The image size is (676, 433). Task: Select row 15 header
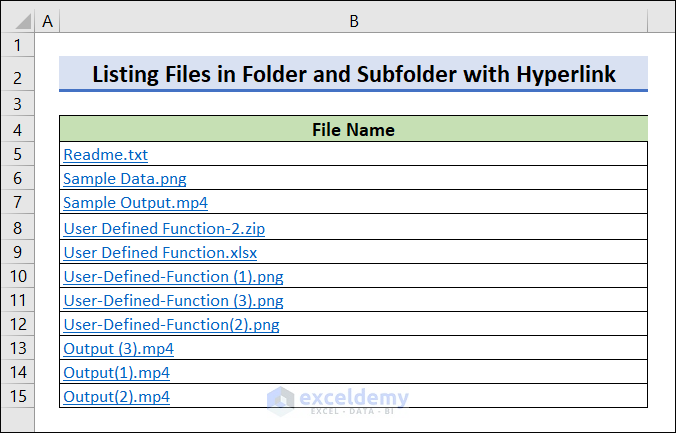(18, 397)
